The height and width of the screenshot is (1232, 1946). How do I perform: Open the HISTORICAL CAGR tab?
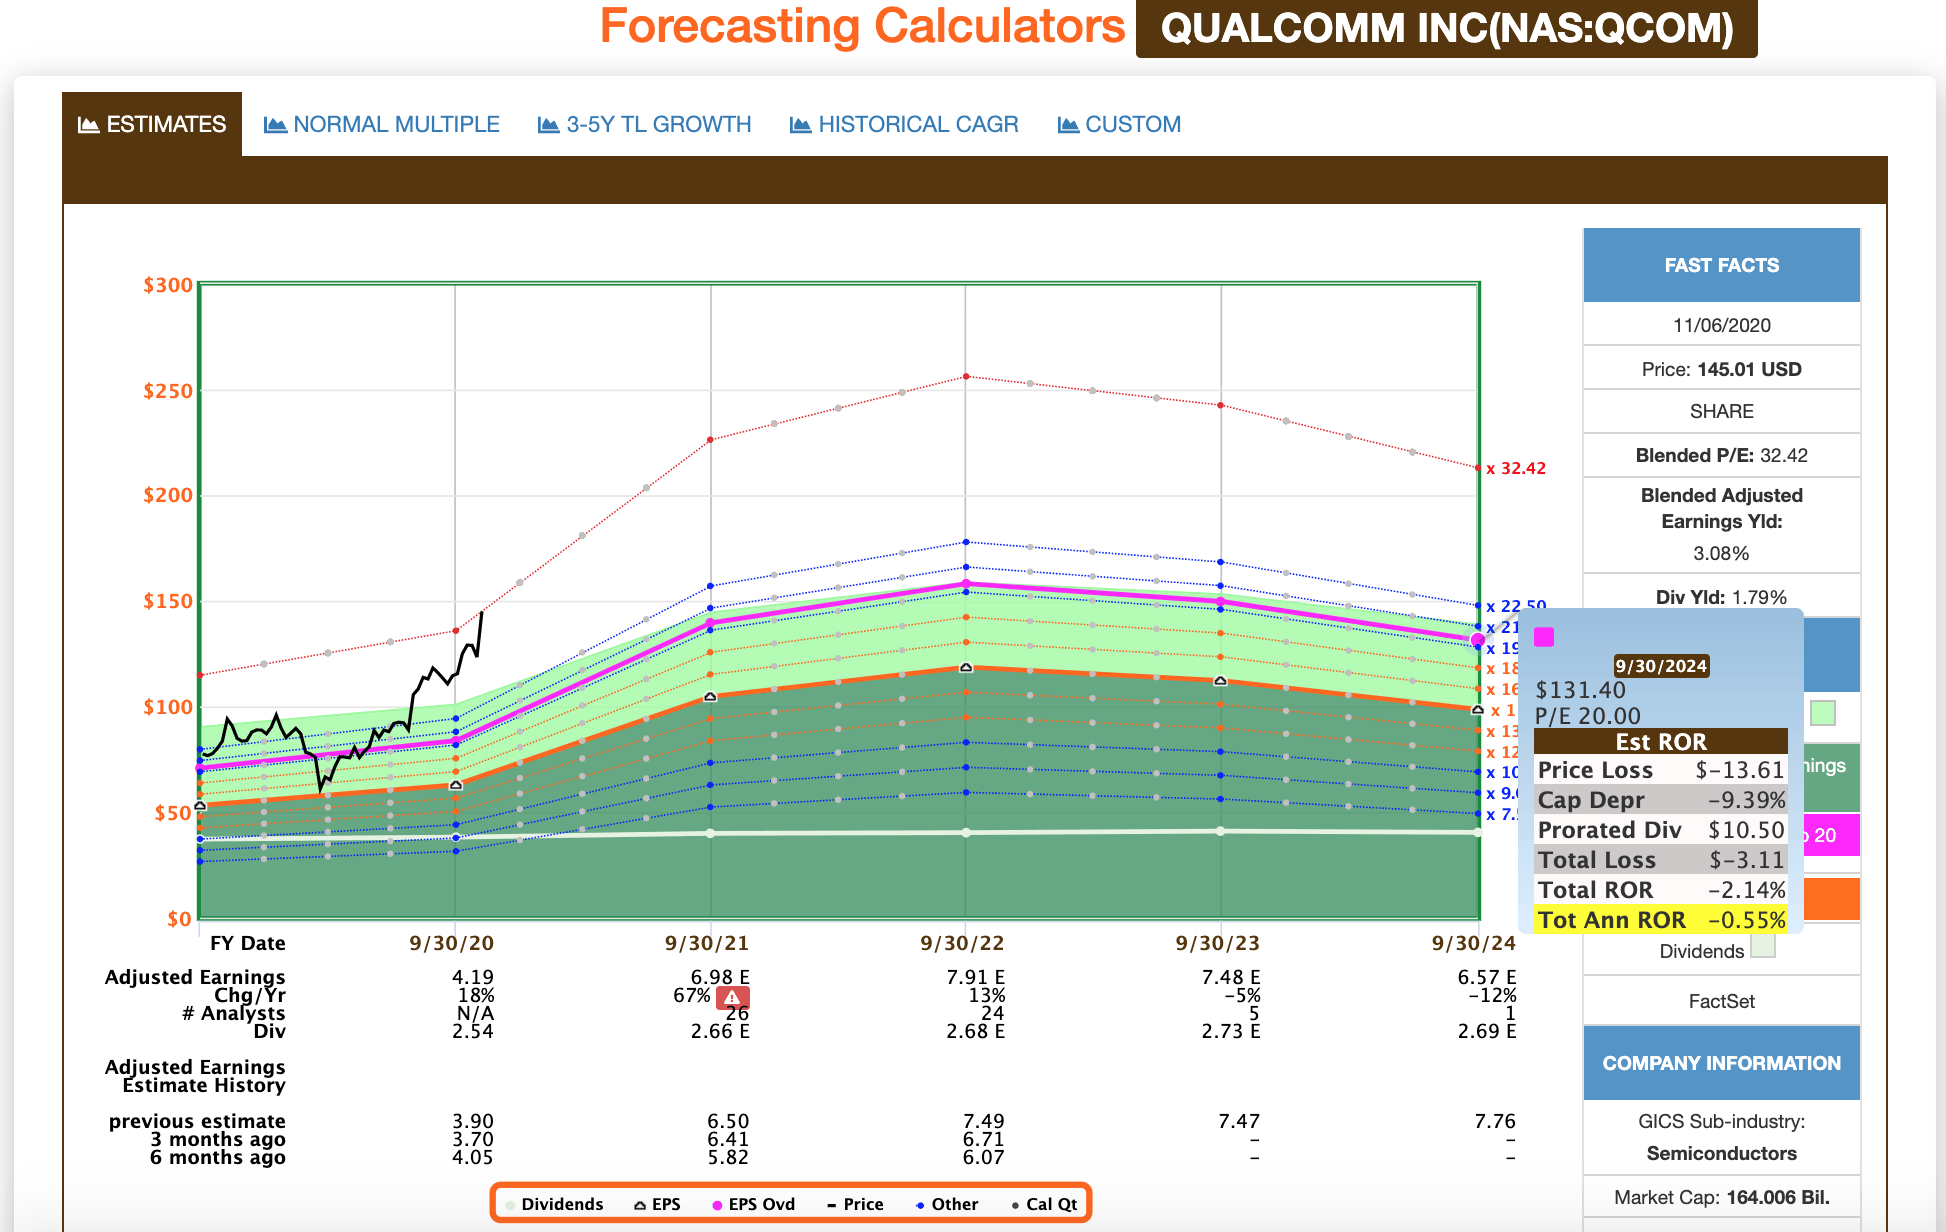point(904,124)
